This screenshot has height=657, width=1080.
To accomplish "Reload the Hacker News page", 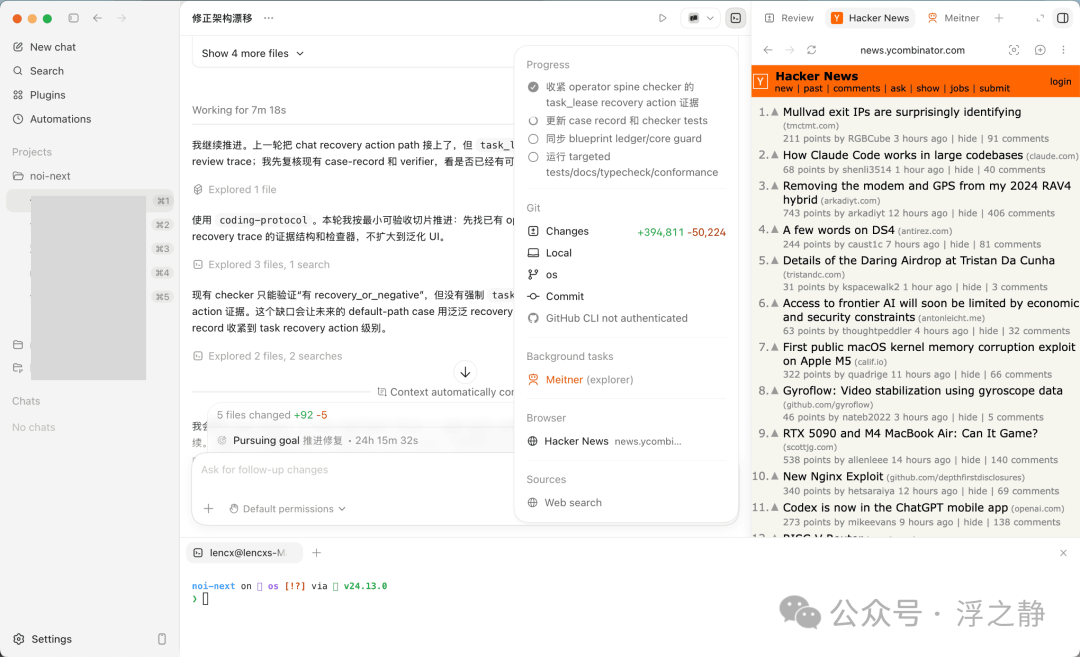I will click(x=811, y=50).
